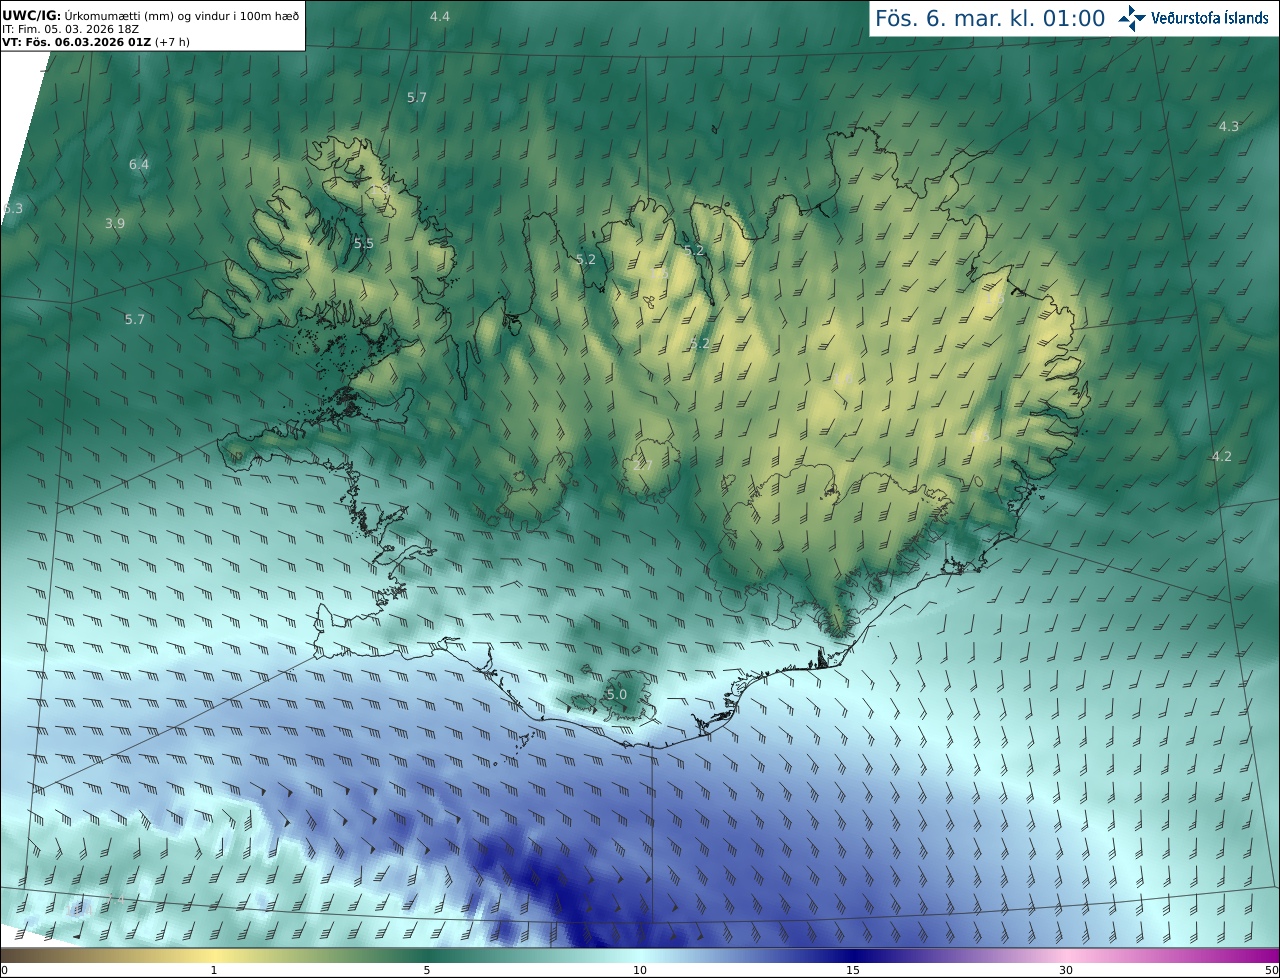Select the "Fös. 6. mar. kl. 01:00" timestamp
Image resolution: width=1280 pixels, height=978 pixels.
pyautogui.click(x=990, y=18)
